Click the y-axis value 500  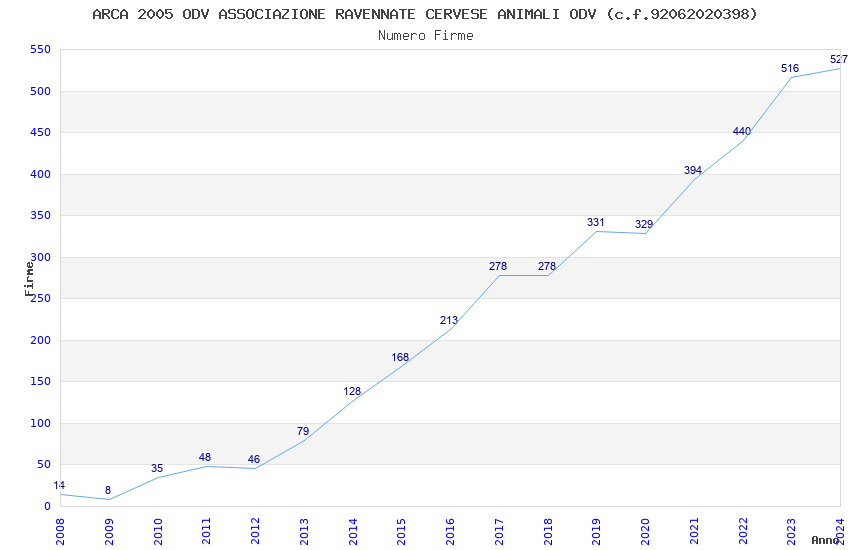(x=41, y=91)
